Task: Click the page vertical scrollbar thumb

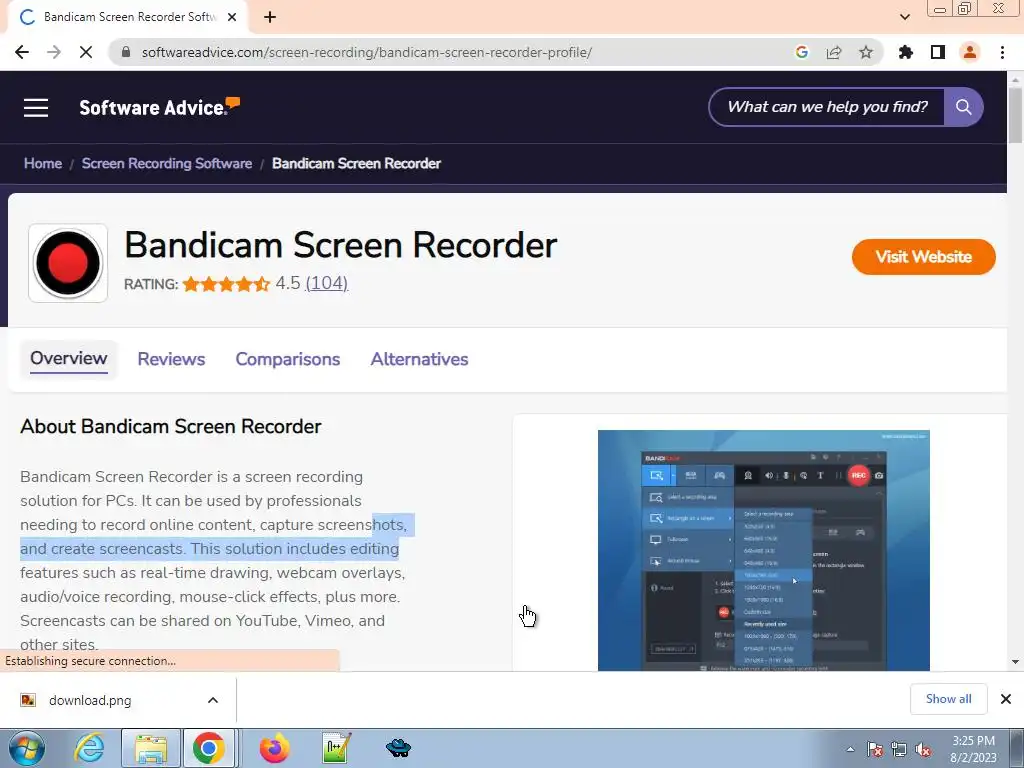Action: [1015, 114]
